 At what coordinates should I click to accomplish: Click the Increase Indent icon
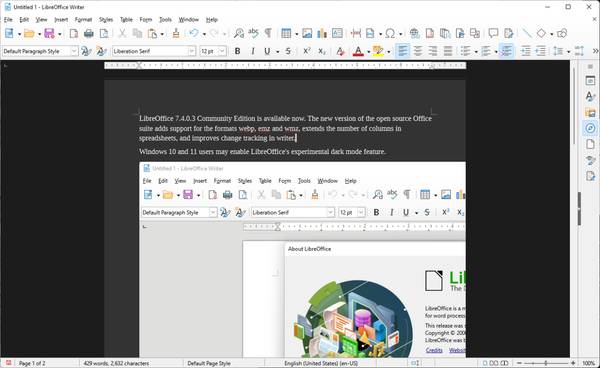pos(526,51)
